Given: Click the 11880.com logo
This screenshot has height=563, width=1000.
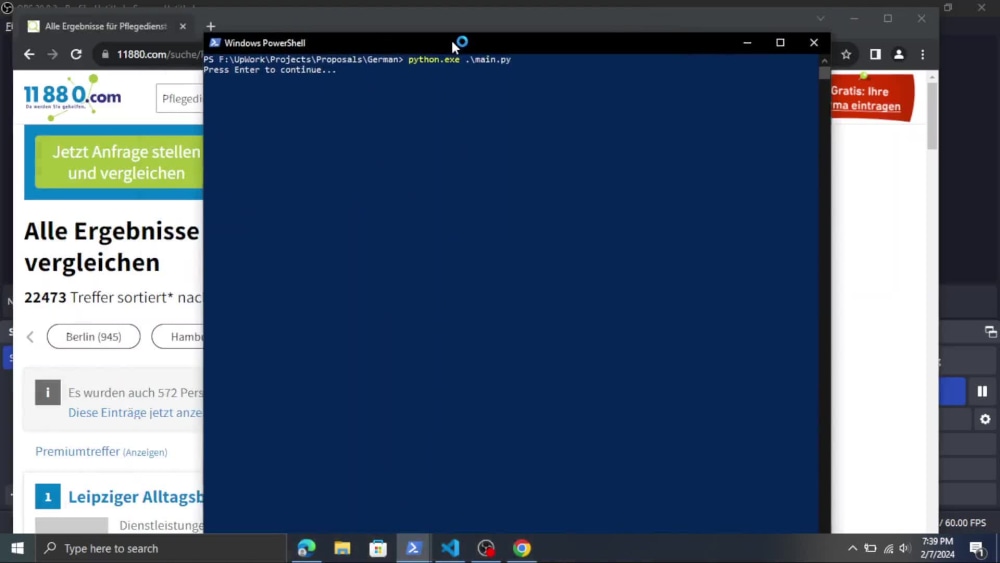Looking at the screenshot, I should [72, 97].
